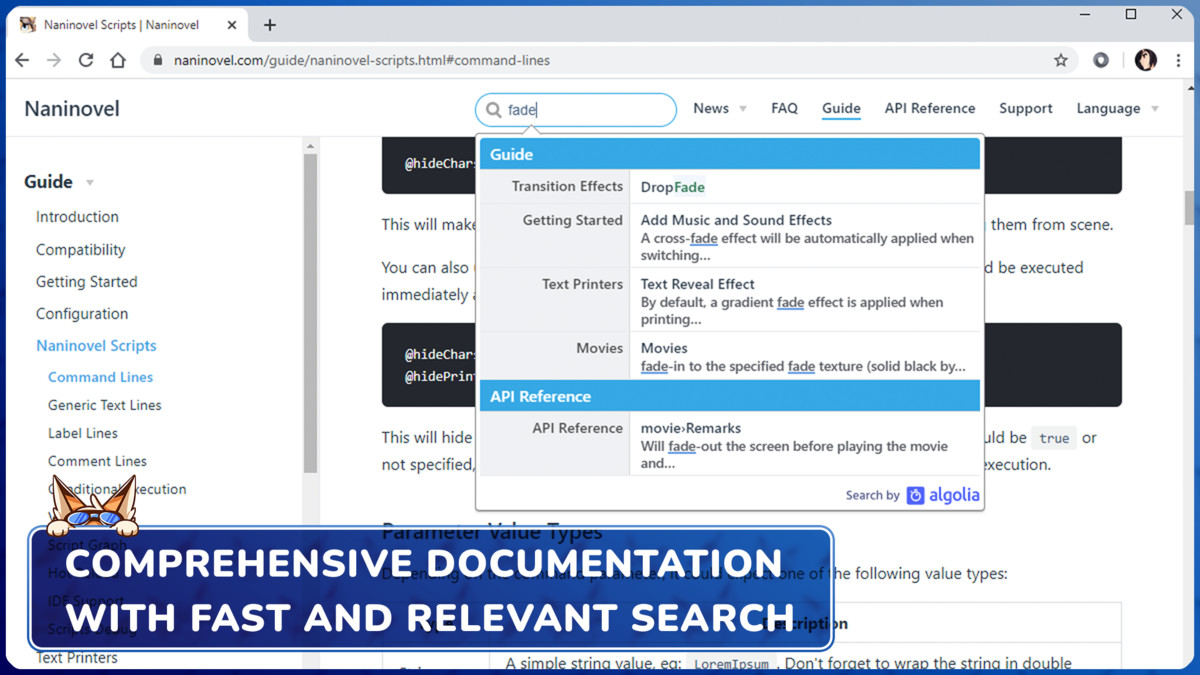Go to Generic Text Lines subsection
The width and height of the screenshot is (1200, 675).
(x=105, y=405)
